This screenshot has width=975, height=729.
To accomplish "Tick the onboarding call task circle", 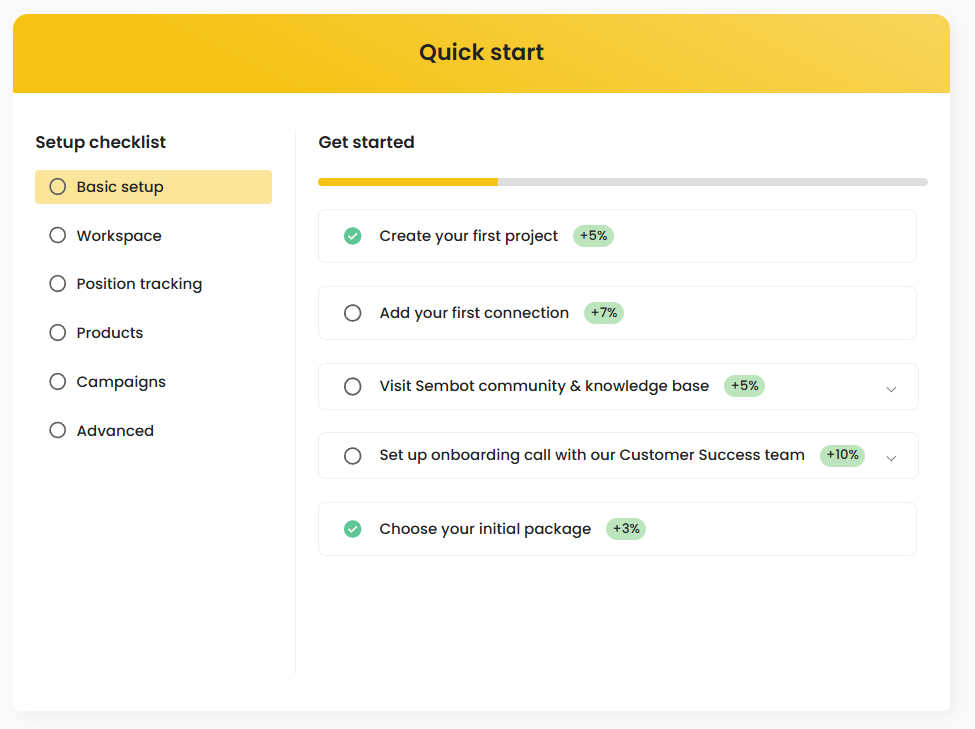I will 352,456.
